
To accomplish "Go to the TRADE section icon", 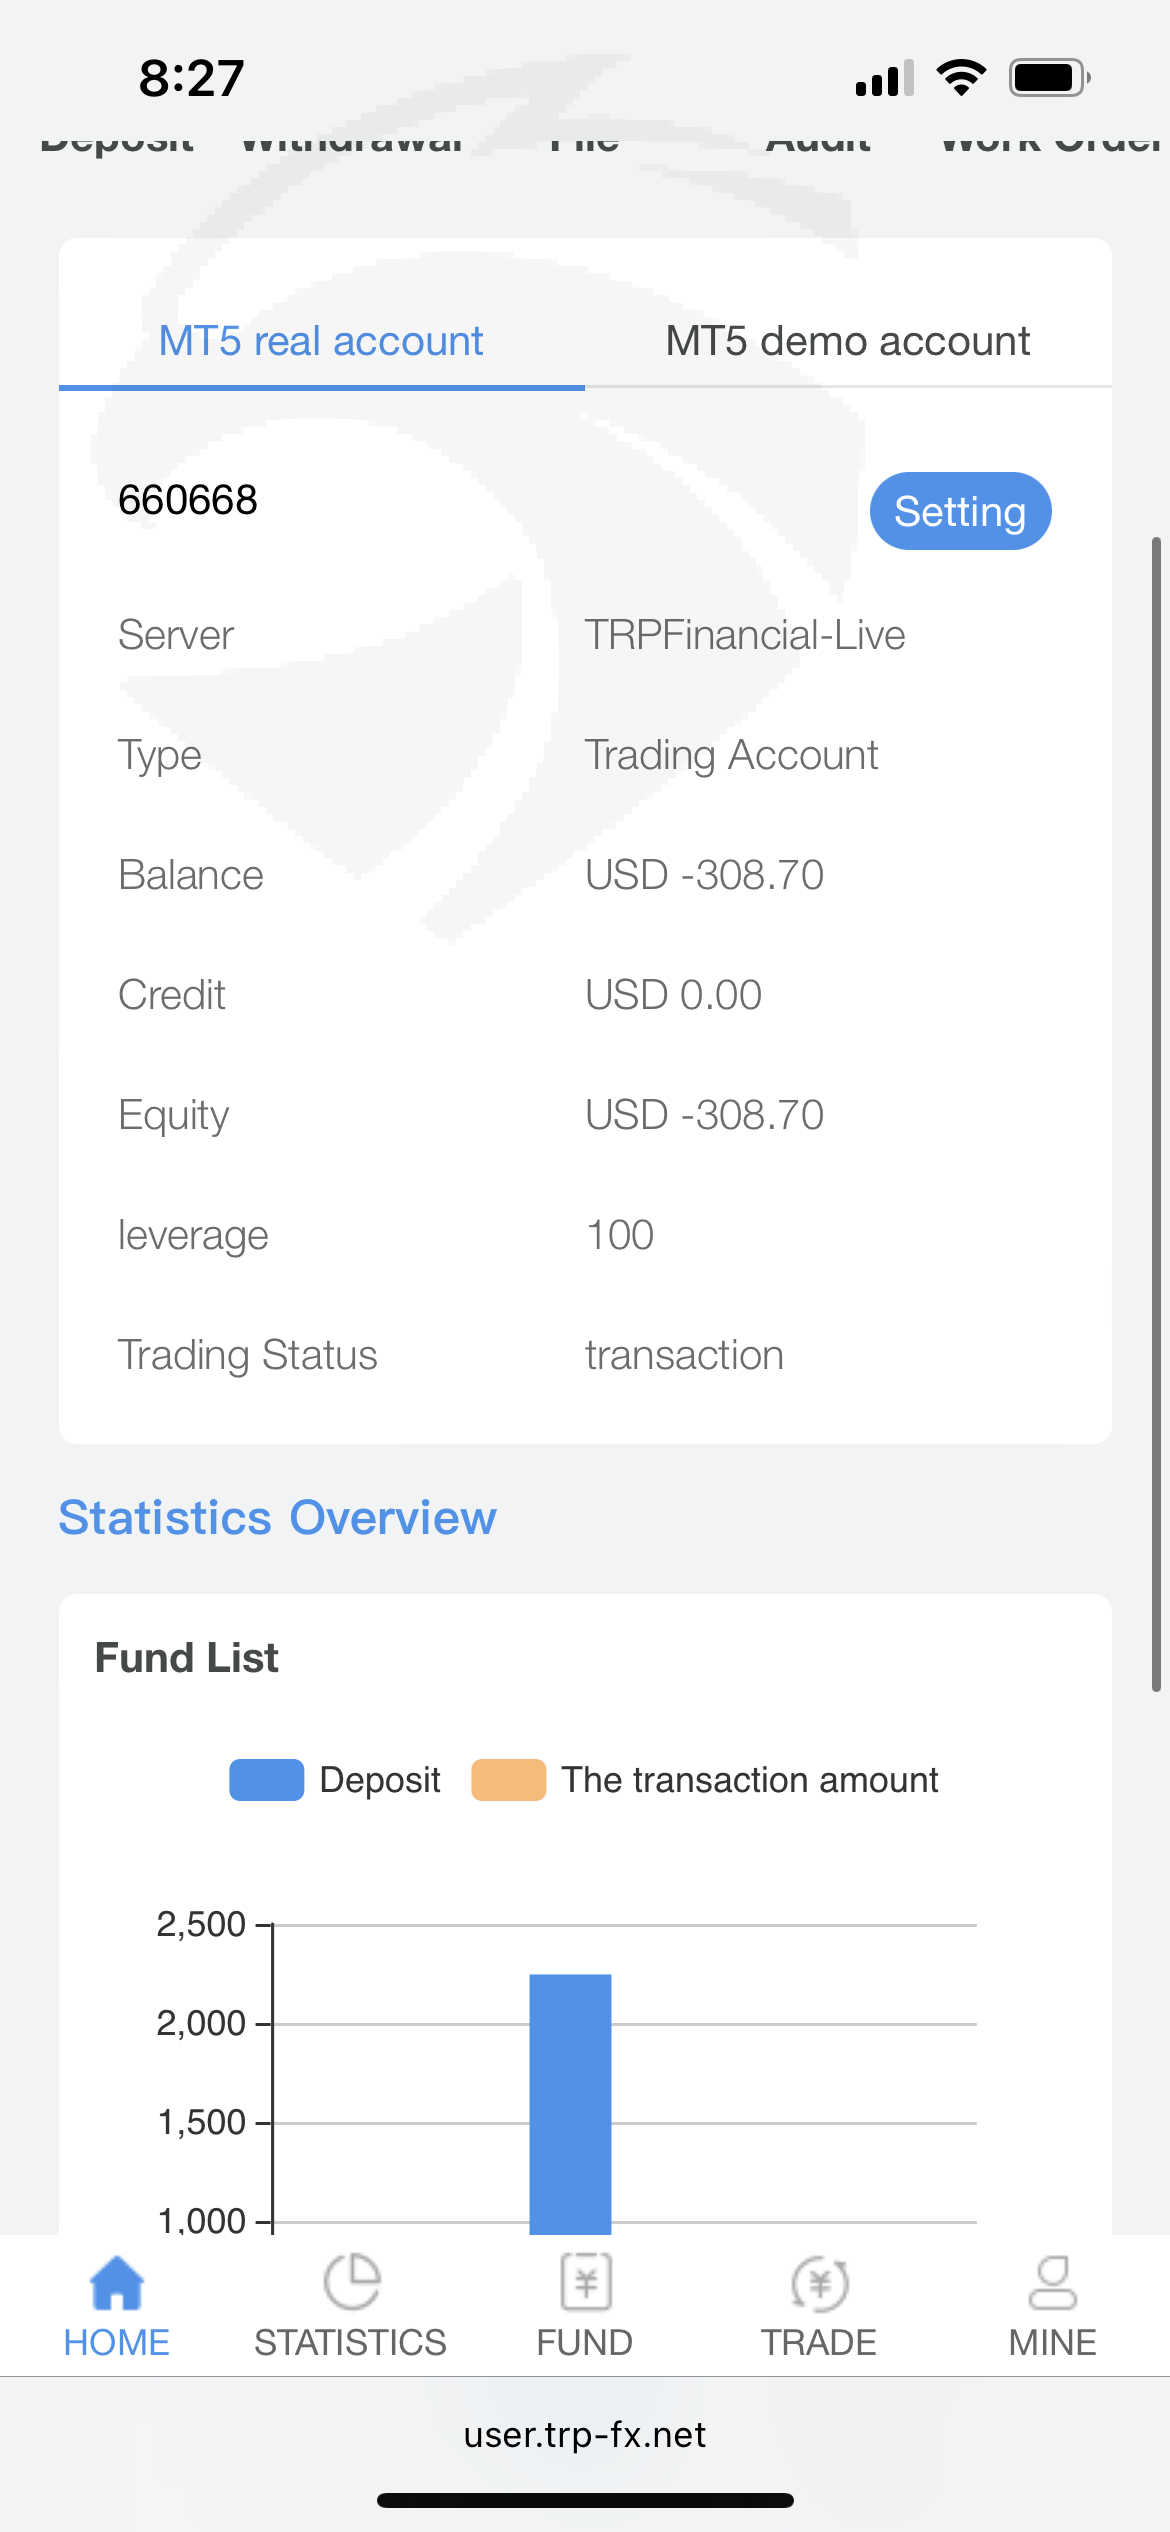I will coord(819,2283).
